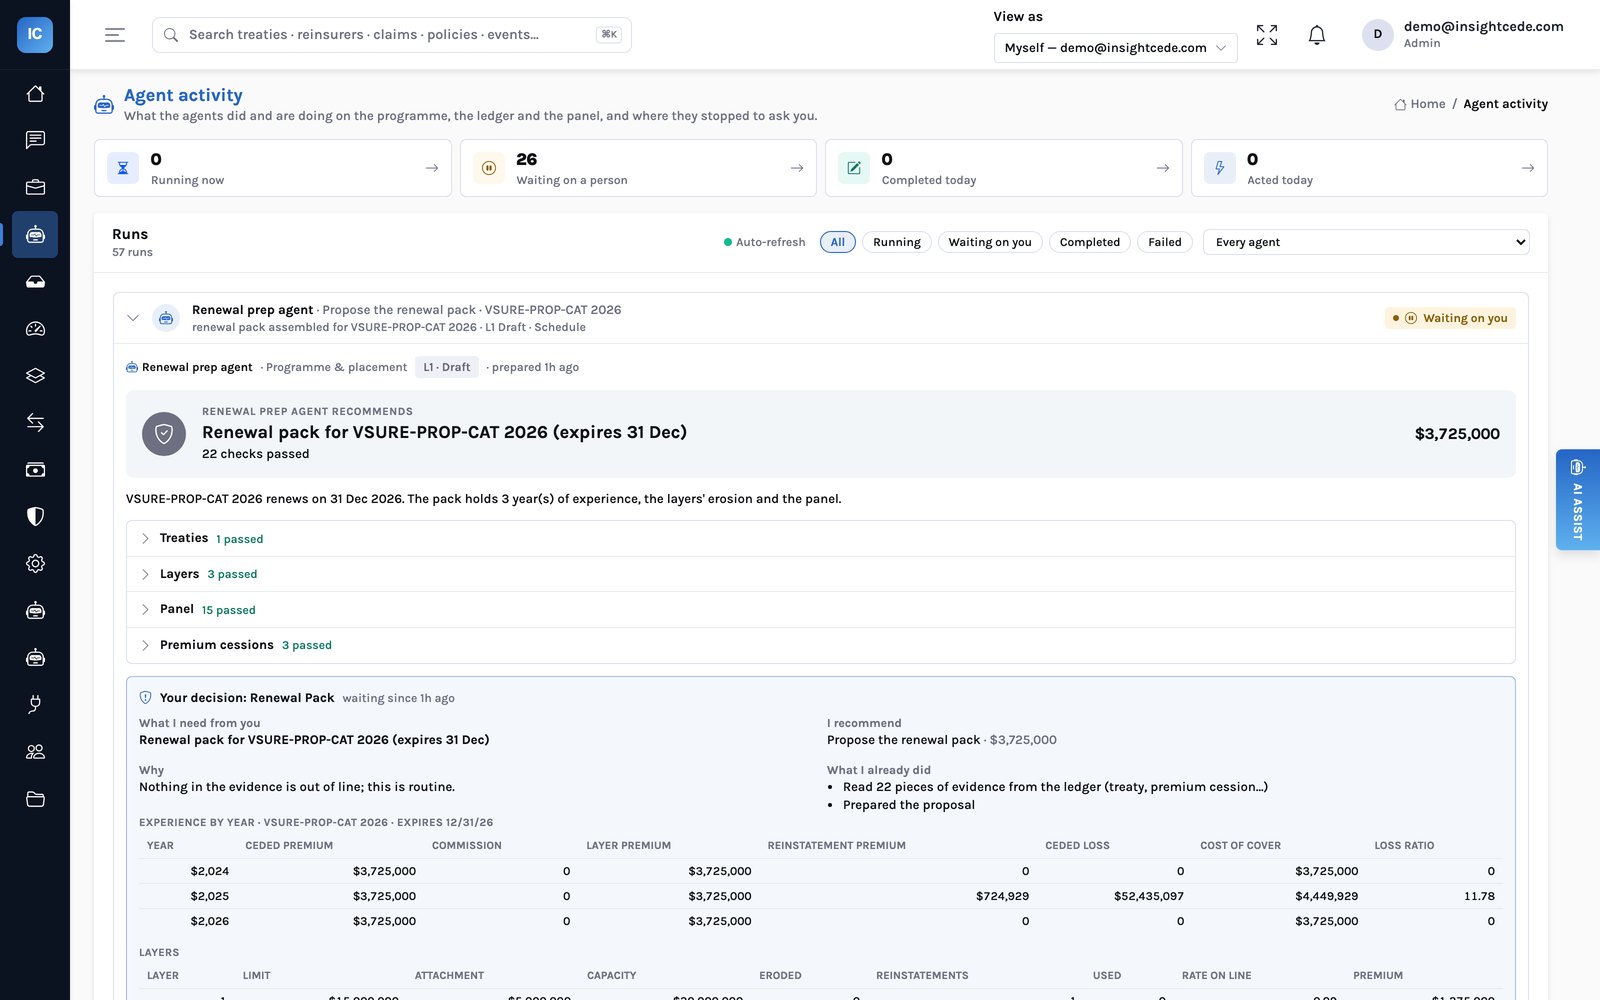Open the shield sidebar icon

pyautogui.click(x=35, y=517)
